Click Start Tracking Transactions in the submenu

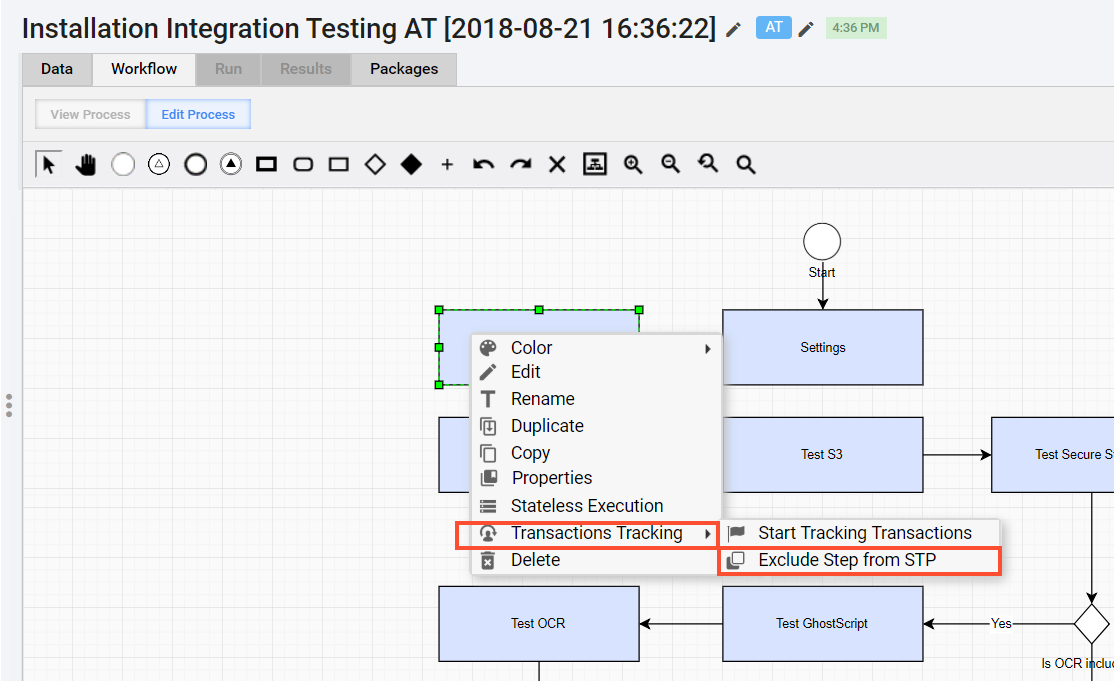pos(860,533)
